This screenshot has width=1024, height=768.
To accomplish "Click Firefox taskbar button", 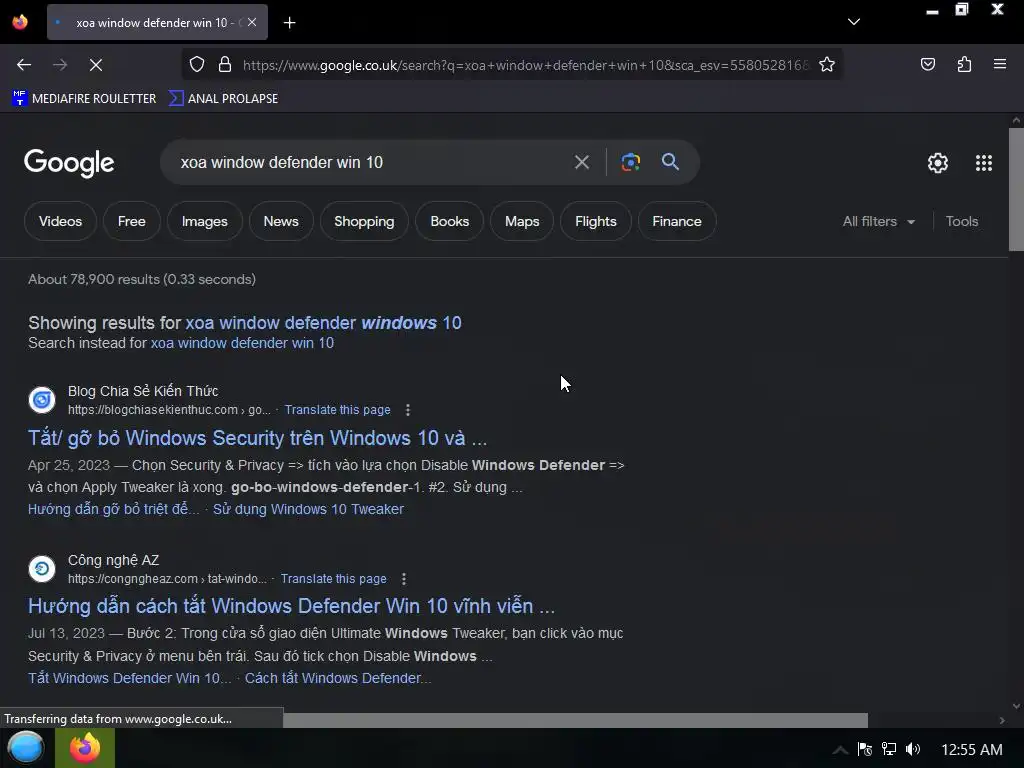I will click(x=85, y=748).
